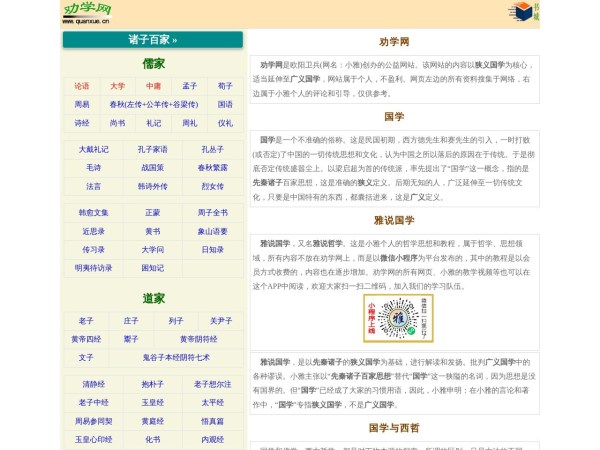Open 诗经 from the classics list
The height and width of the screenshot is (450, 600).
tap(81, 123)
